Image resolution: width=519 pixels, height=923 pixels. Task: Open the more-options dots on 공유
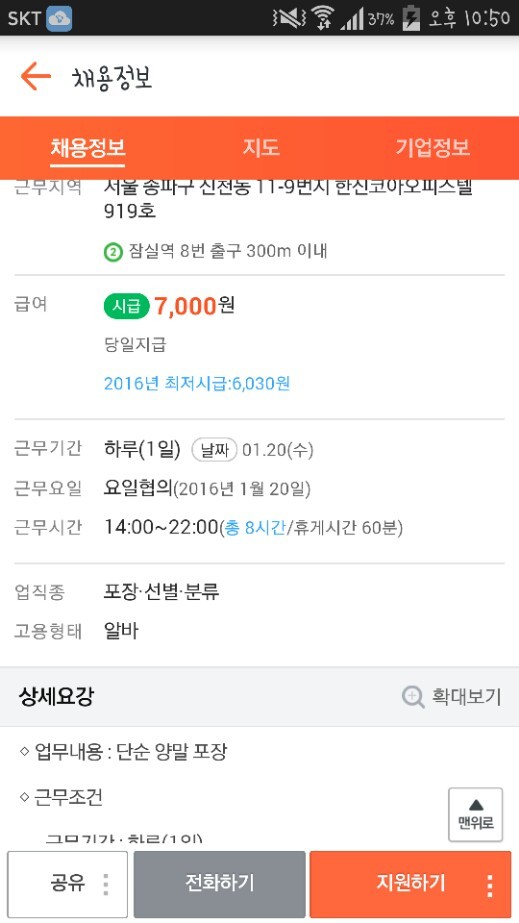105,884
